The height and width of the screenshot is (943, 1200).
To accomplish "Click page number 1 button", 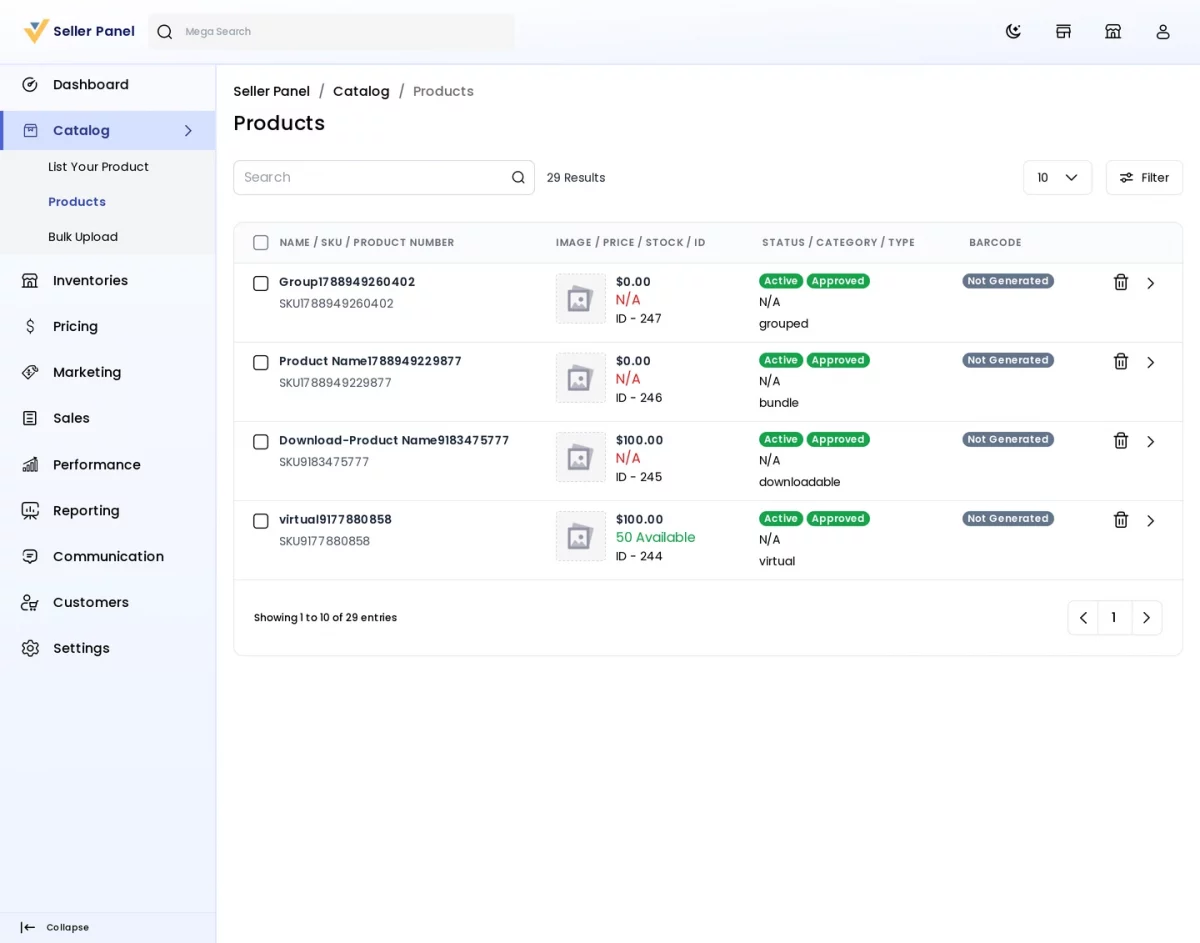I will click(1114, 618).
